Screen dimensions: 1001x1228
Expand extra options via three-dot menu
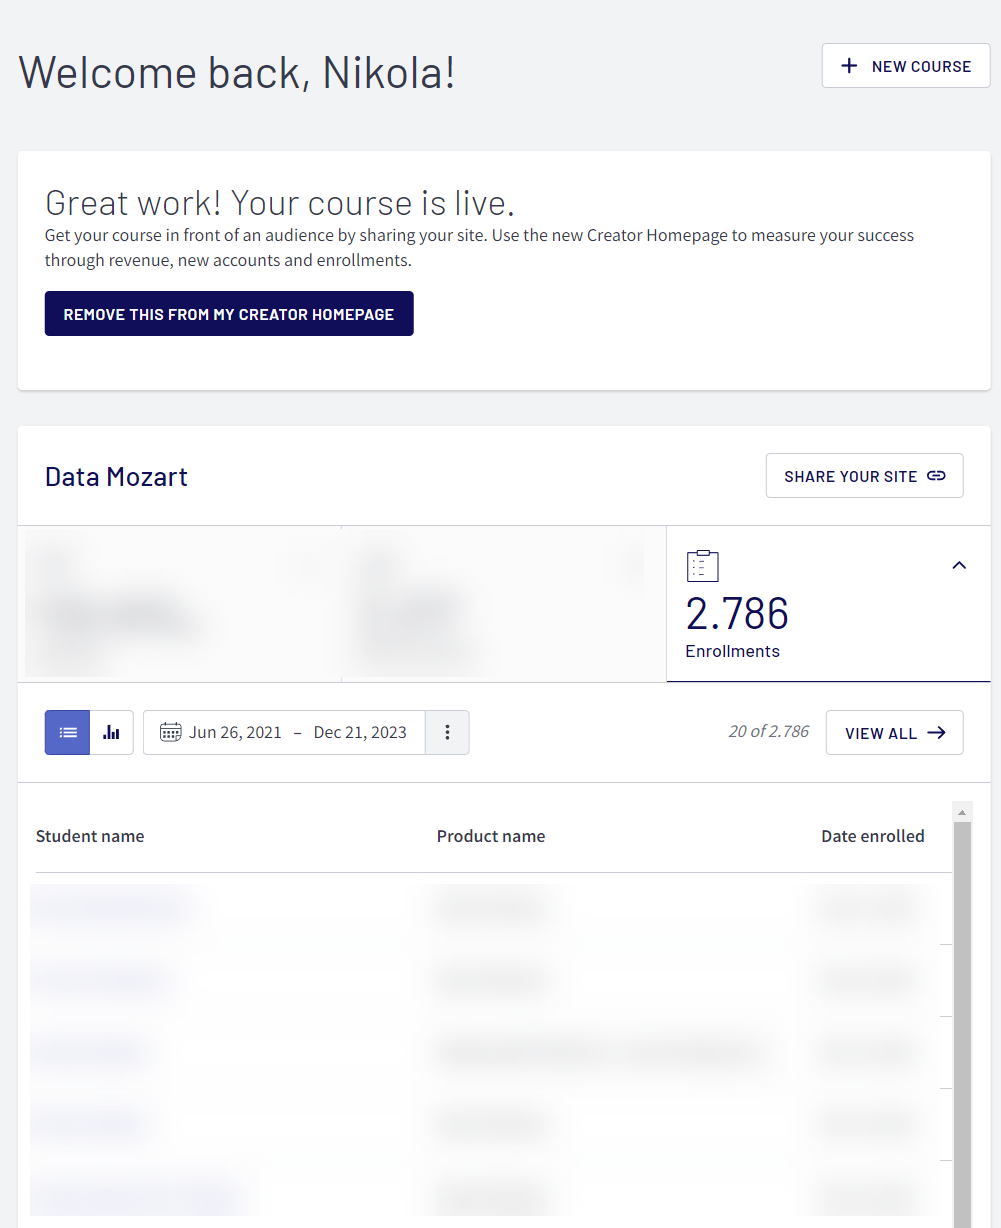coord(447,732)
